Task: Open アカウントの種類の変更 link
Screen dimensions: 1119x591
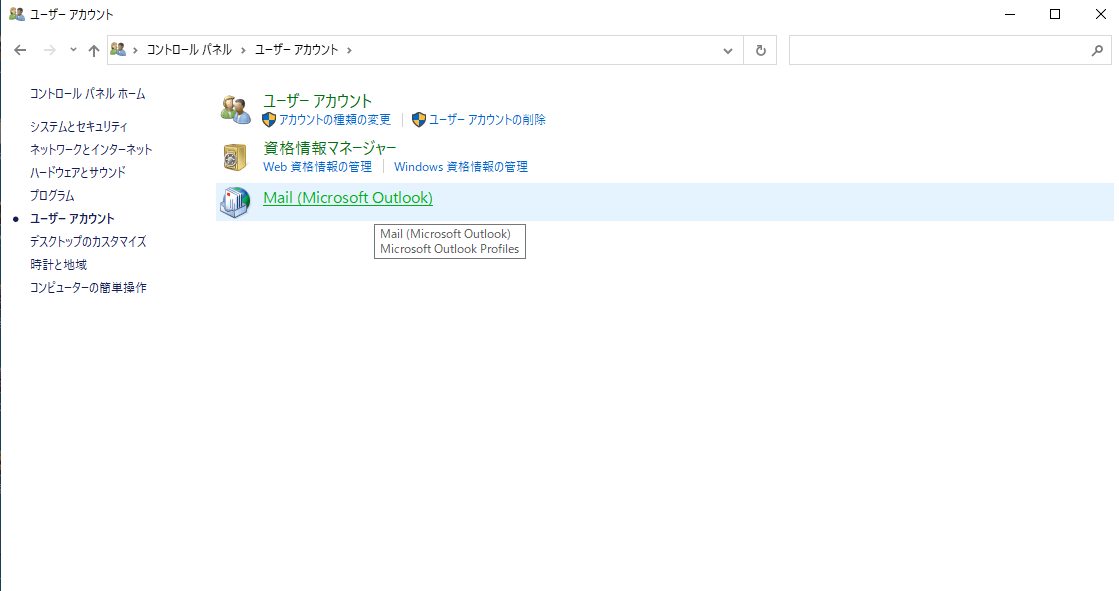Action: point(334,120)
